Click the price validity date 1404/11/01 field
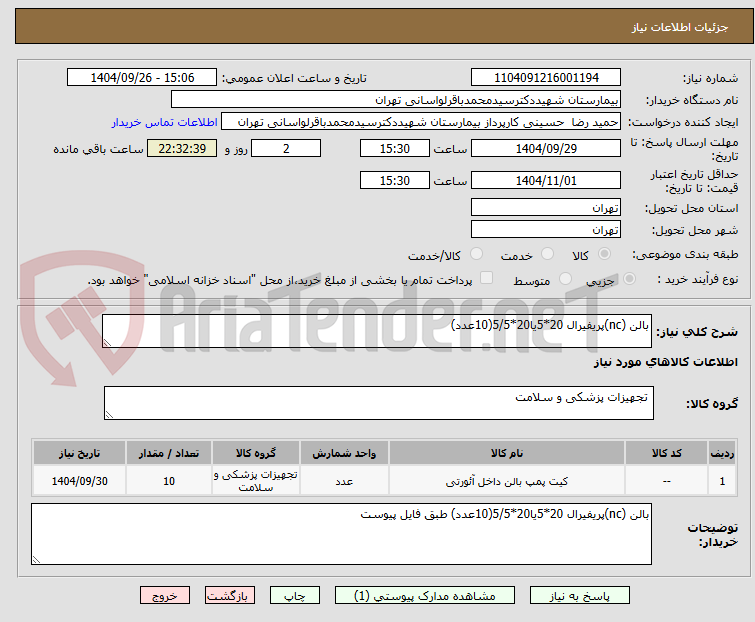This screenshot has height=622, width=755. [x=546, y=180]
